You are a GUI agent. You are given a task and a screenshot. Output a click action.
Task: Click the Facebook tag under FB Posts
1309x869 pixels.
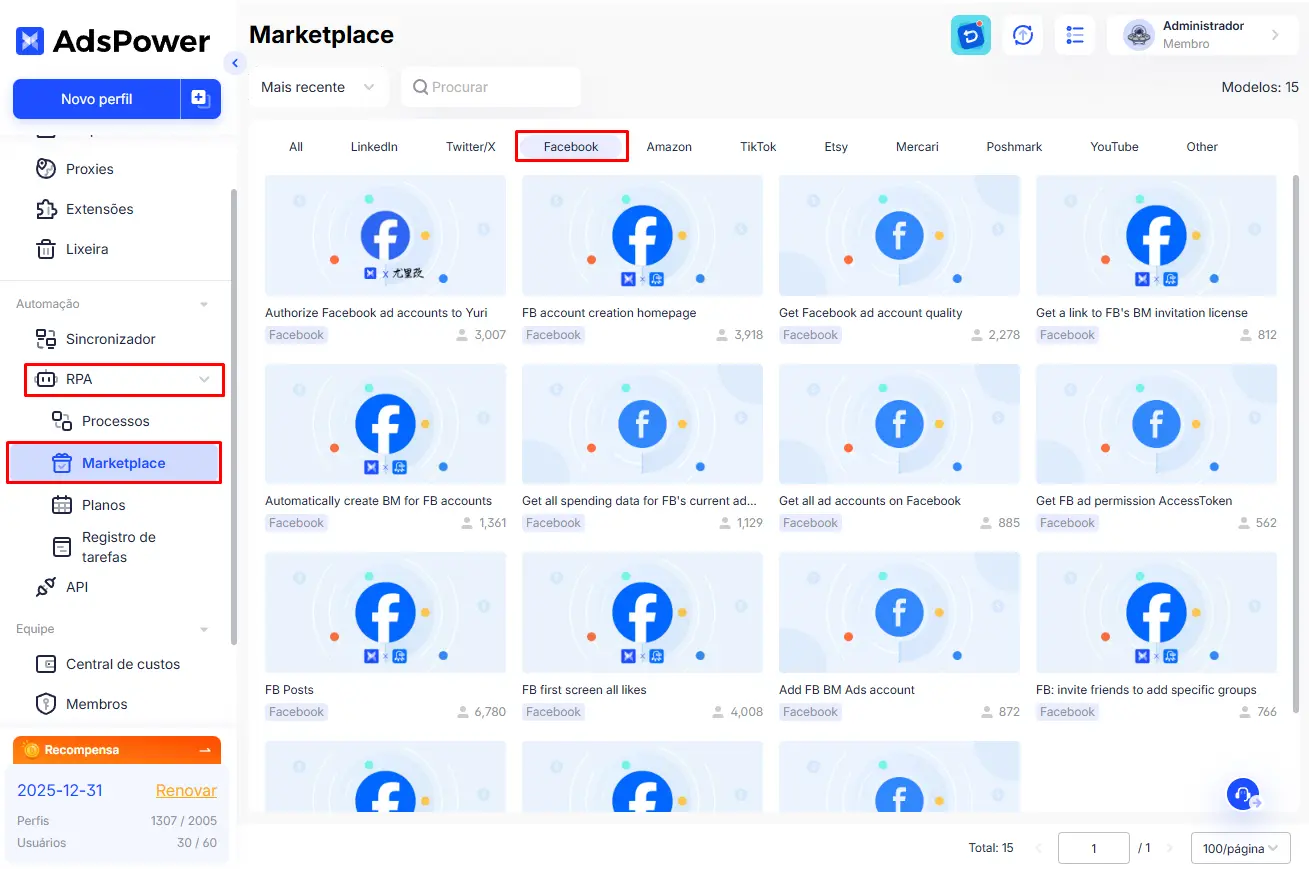click(x=296, y=712)
